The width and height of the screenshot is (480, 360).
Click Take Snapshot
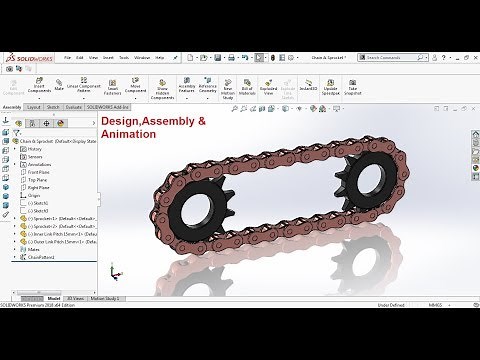tap(353, 87)
